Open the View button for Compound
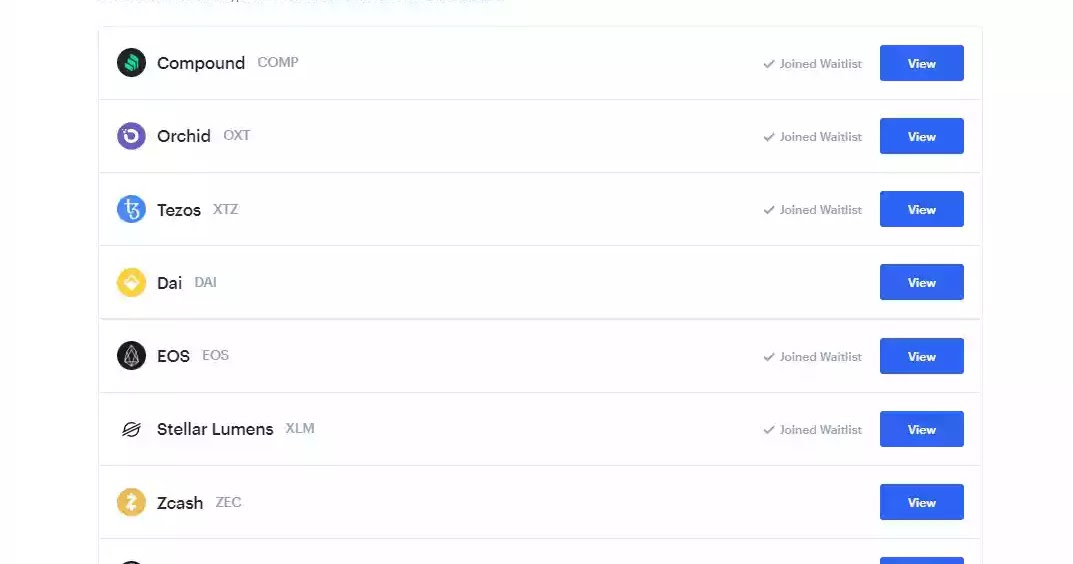Screen dimensions: 1073x564 click(922, 63)
